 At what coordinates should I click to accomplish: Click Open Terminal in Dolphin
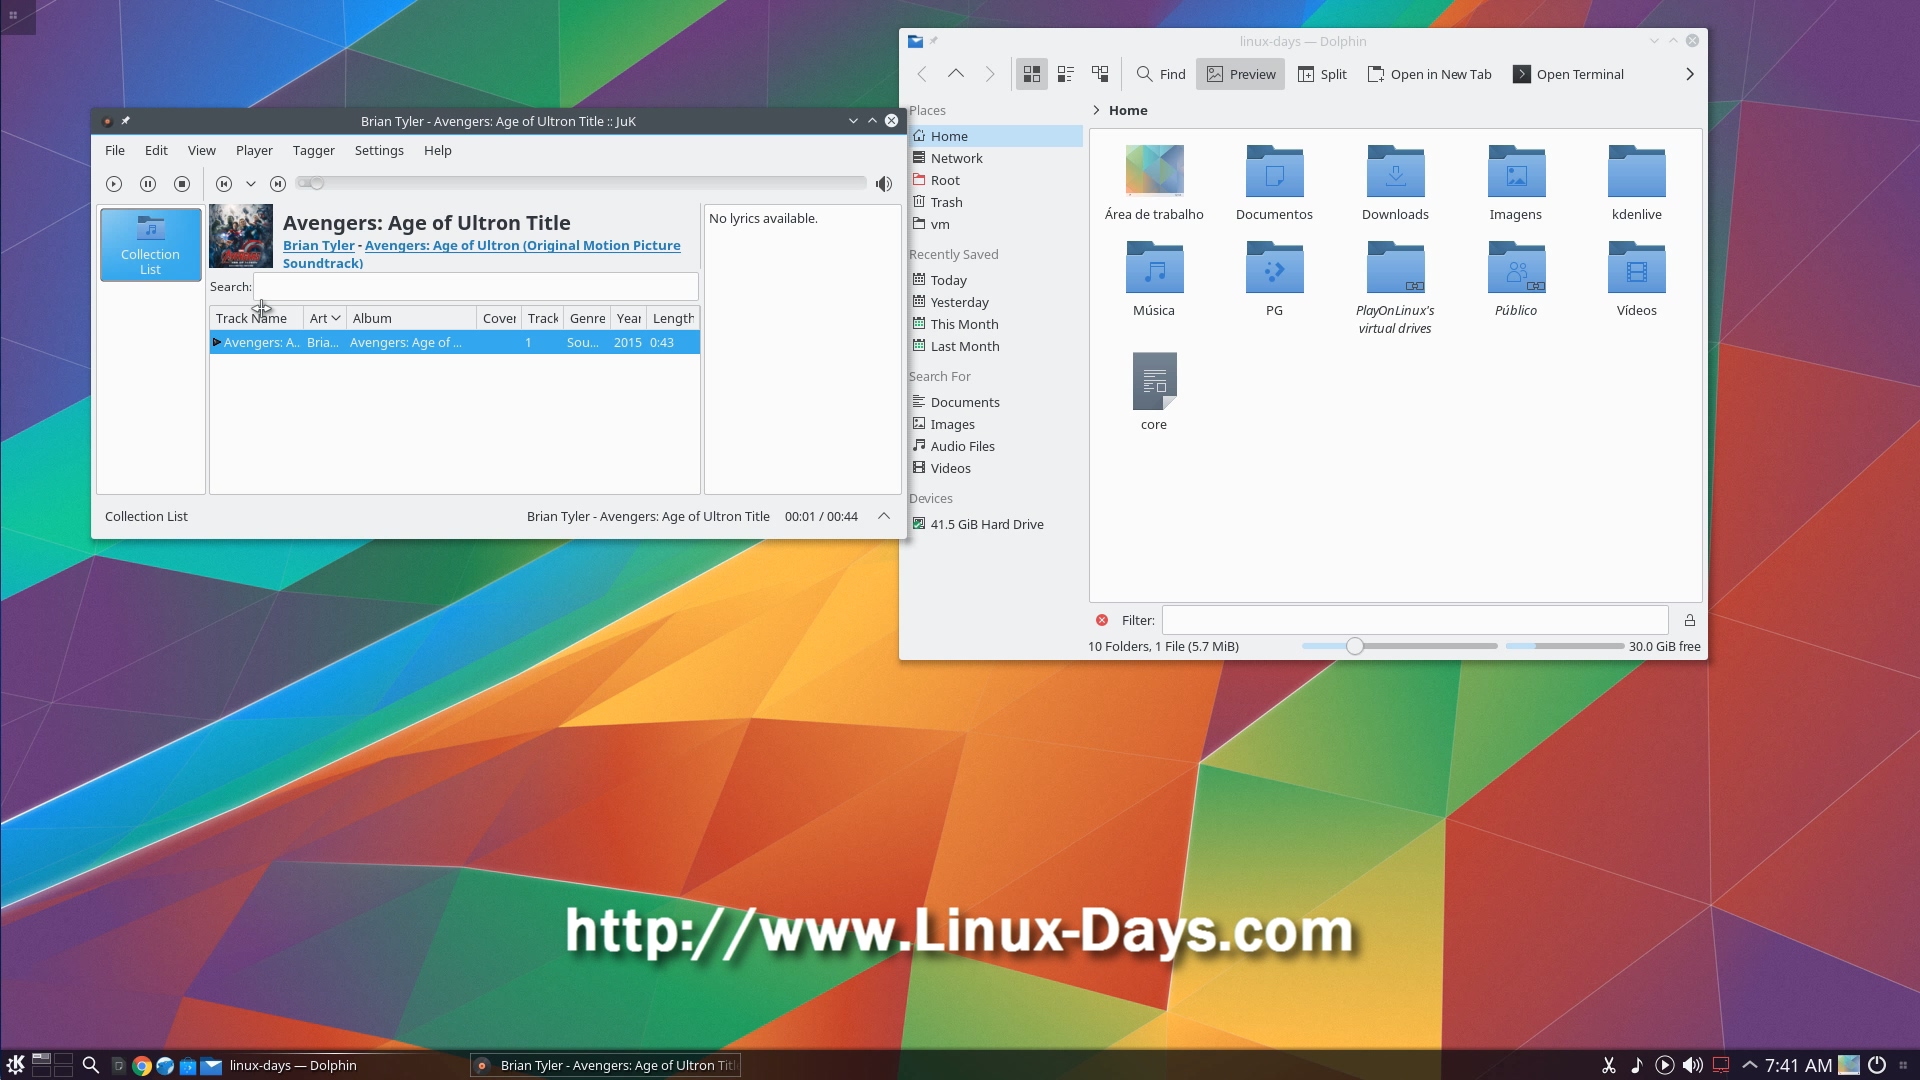click(x=1569, y=75)
